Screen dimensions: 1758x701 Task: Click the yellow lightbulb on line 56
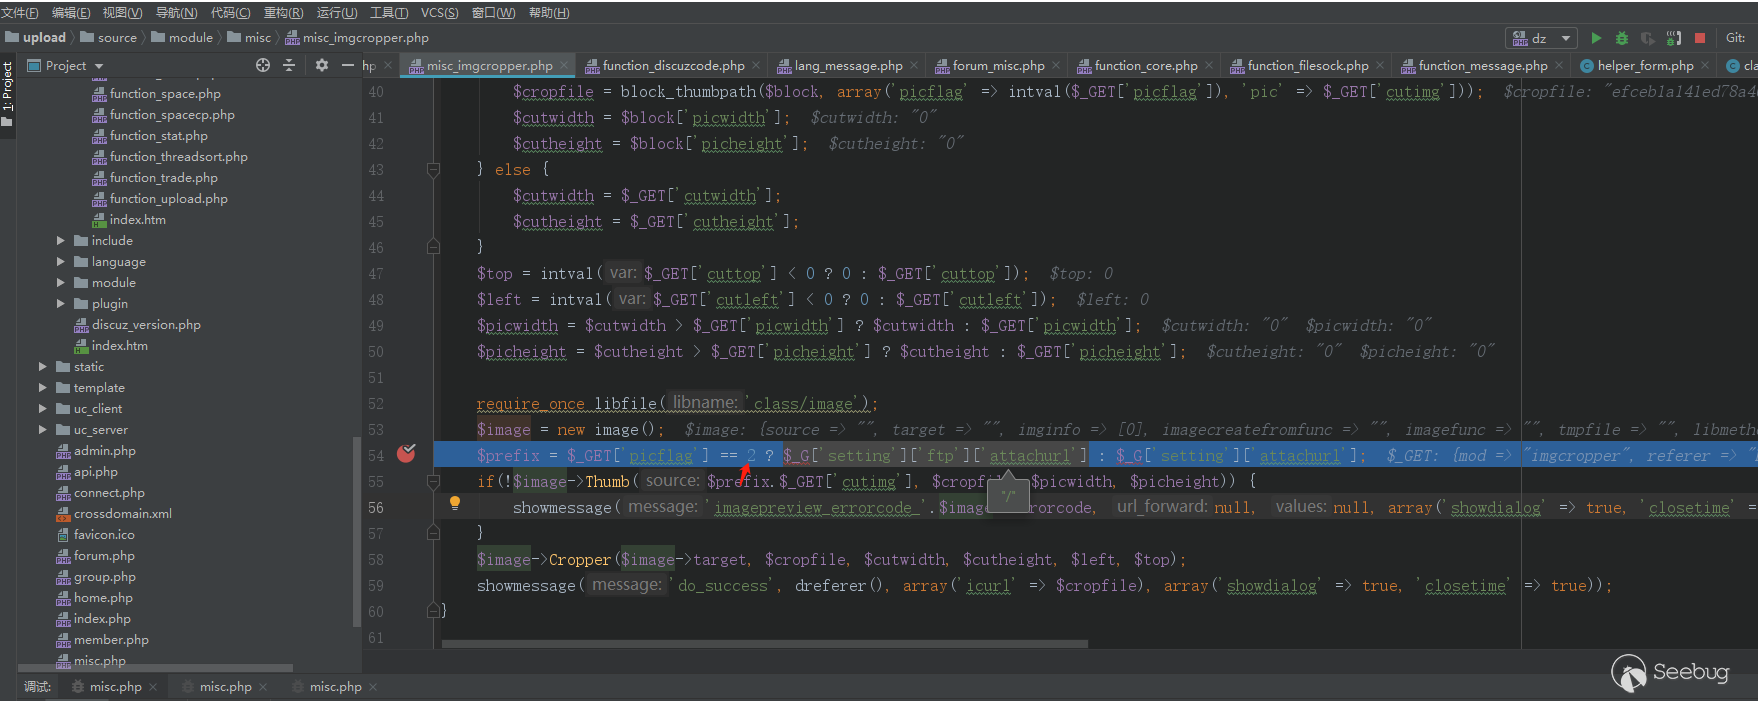coord(455,503)
